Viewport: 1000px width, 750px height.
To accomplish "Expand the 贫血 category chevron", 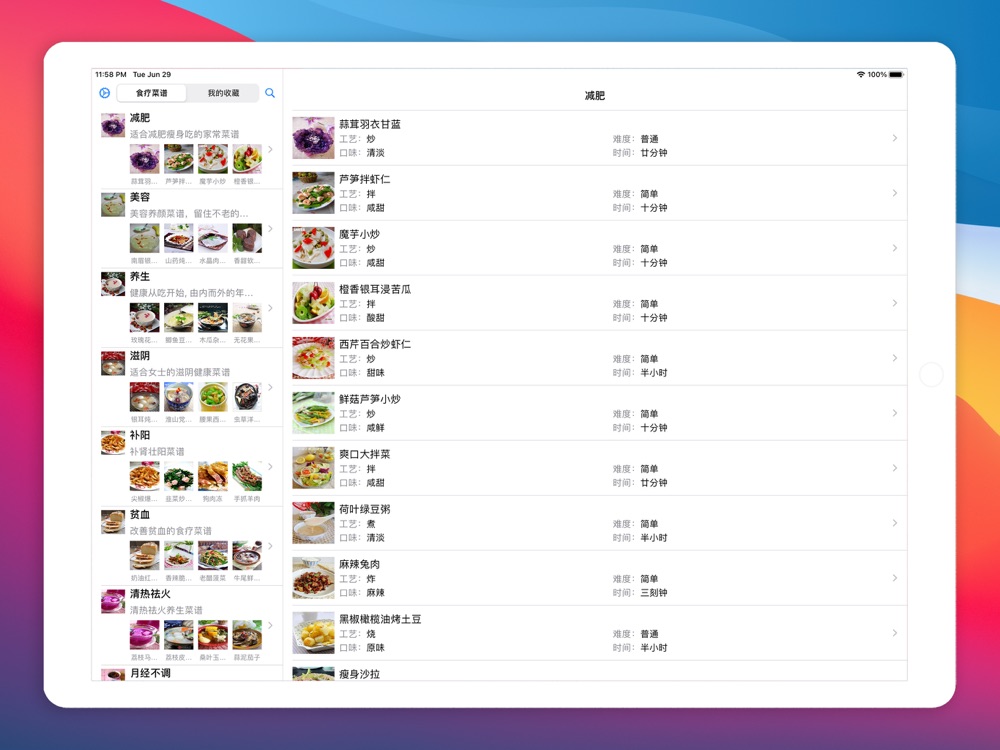I will pyautogui.click(x=270, y=546).
